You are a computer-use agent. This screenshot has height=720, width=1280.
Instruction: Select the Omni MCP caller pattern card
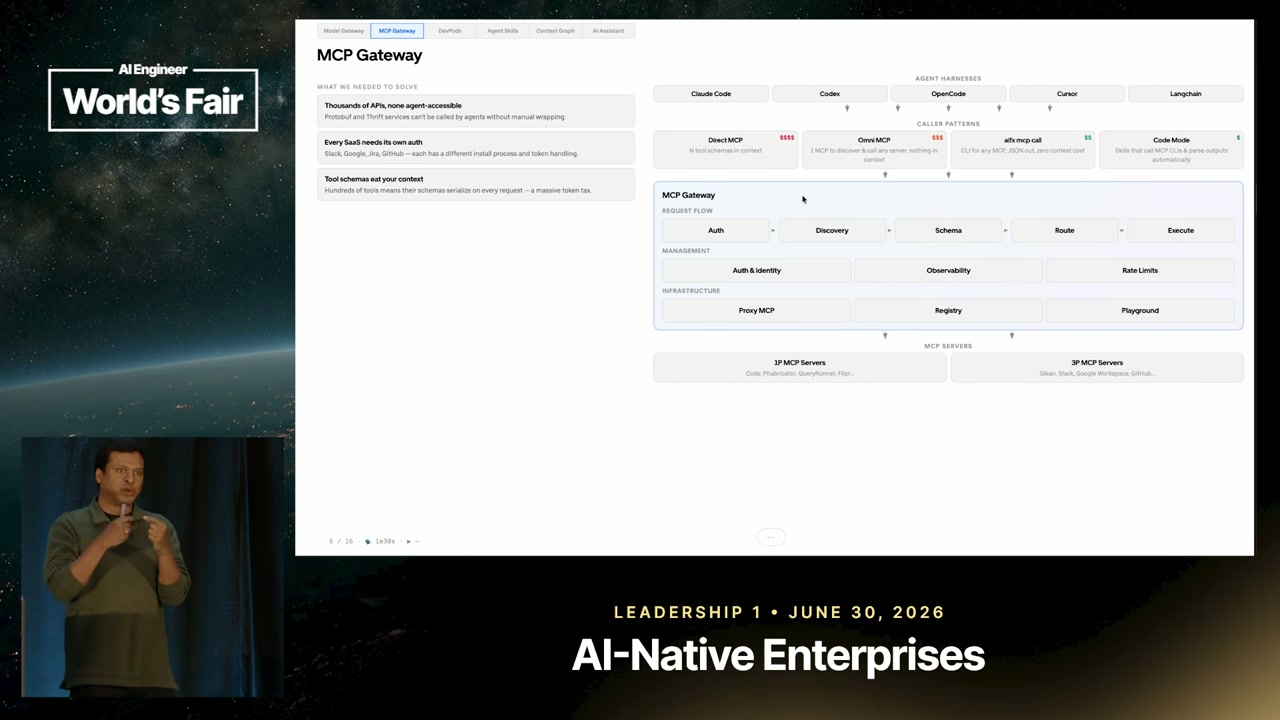[874, 148]
